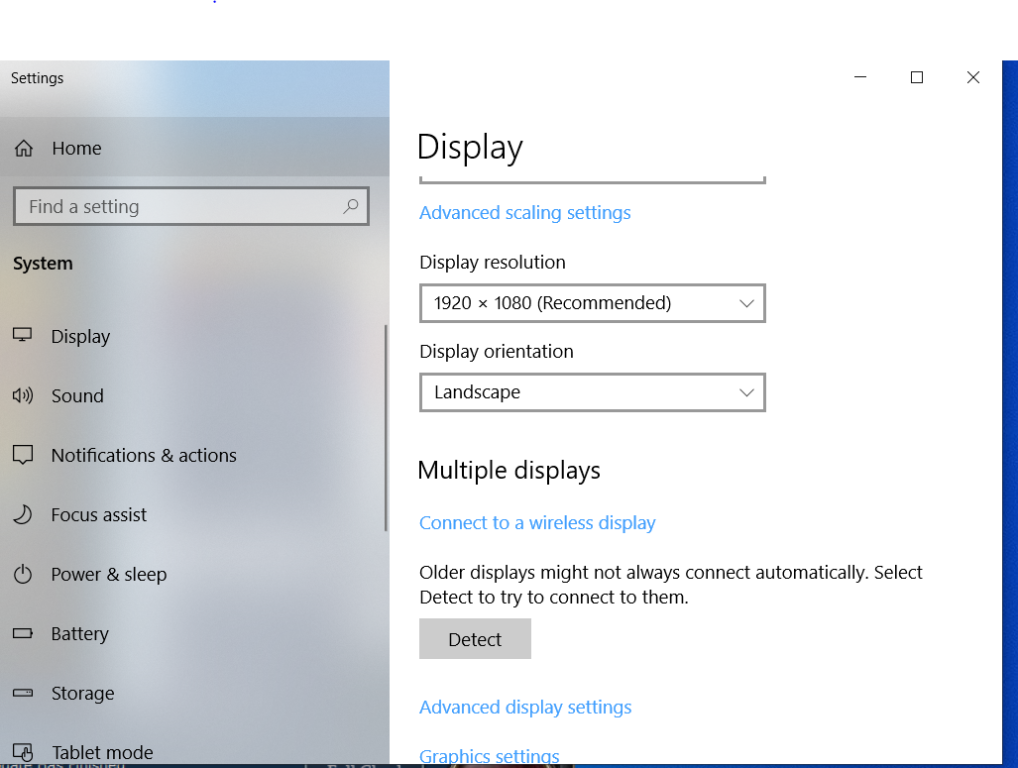The height and width of the screenshot is (768, 1018).
Task: Open Advanced display settings link
Action: 525,707
